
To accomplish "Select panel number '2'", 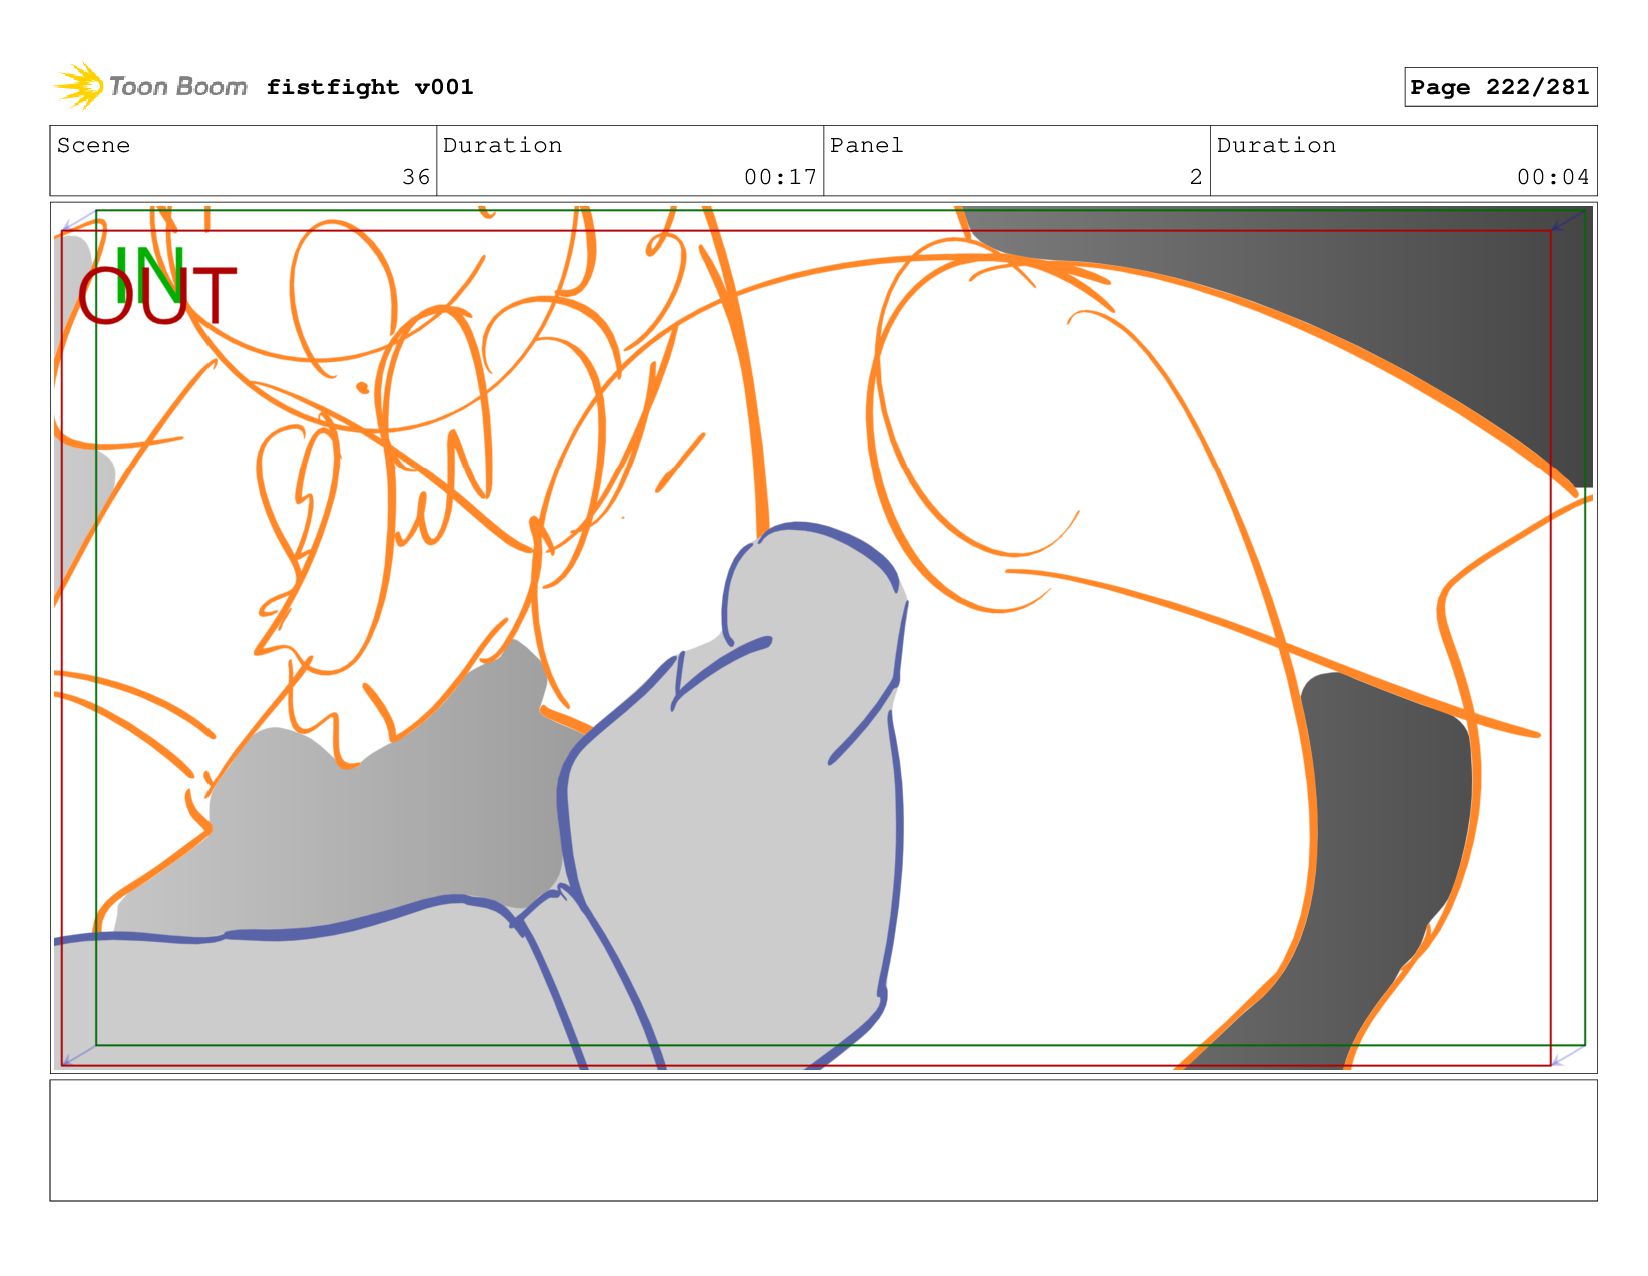I will click(x=1196, y=177).
